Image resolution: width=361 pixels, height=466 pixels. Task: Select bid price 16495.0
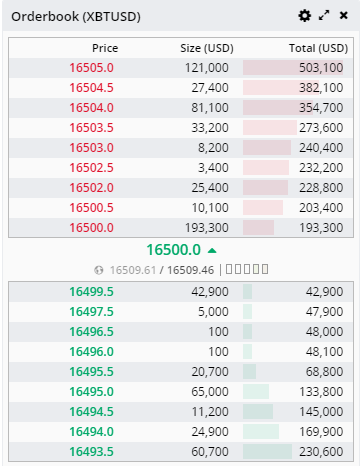(92, 392)
